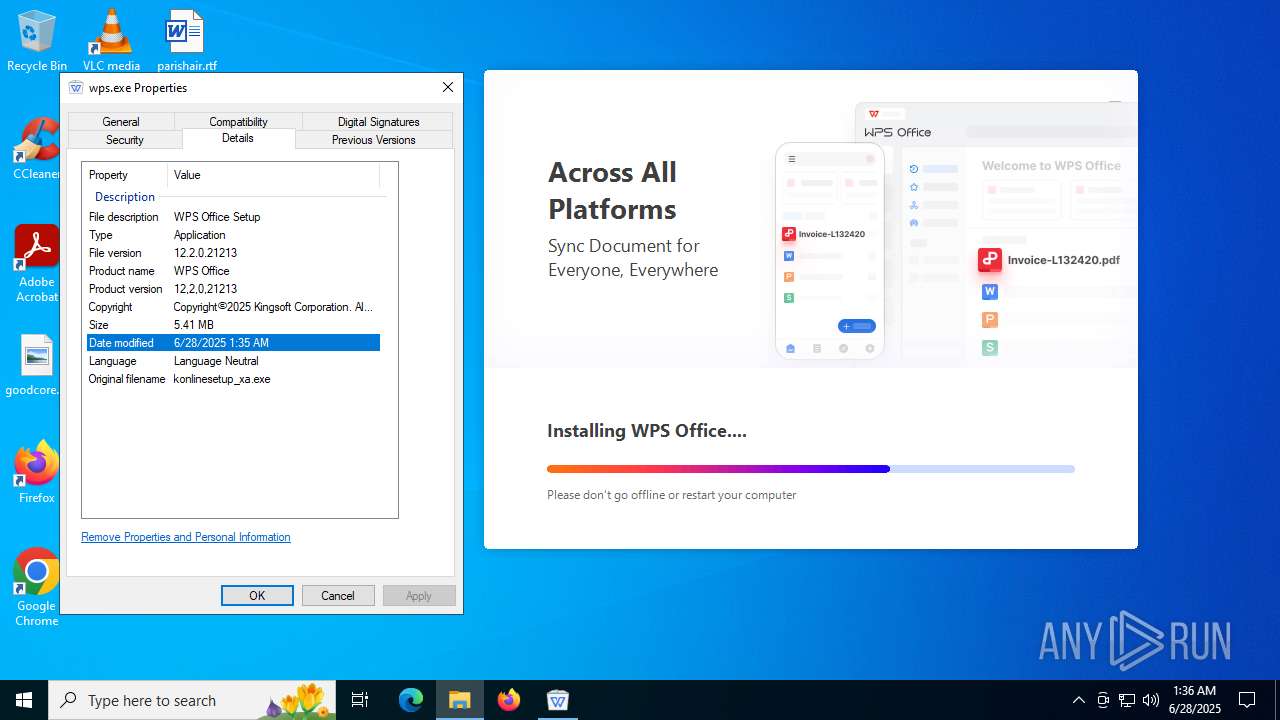Open Firefox from taskbar
This screenshot has height=720, width=1280.
coord(509,700)
